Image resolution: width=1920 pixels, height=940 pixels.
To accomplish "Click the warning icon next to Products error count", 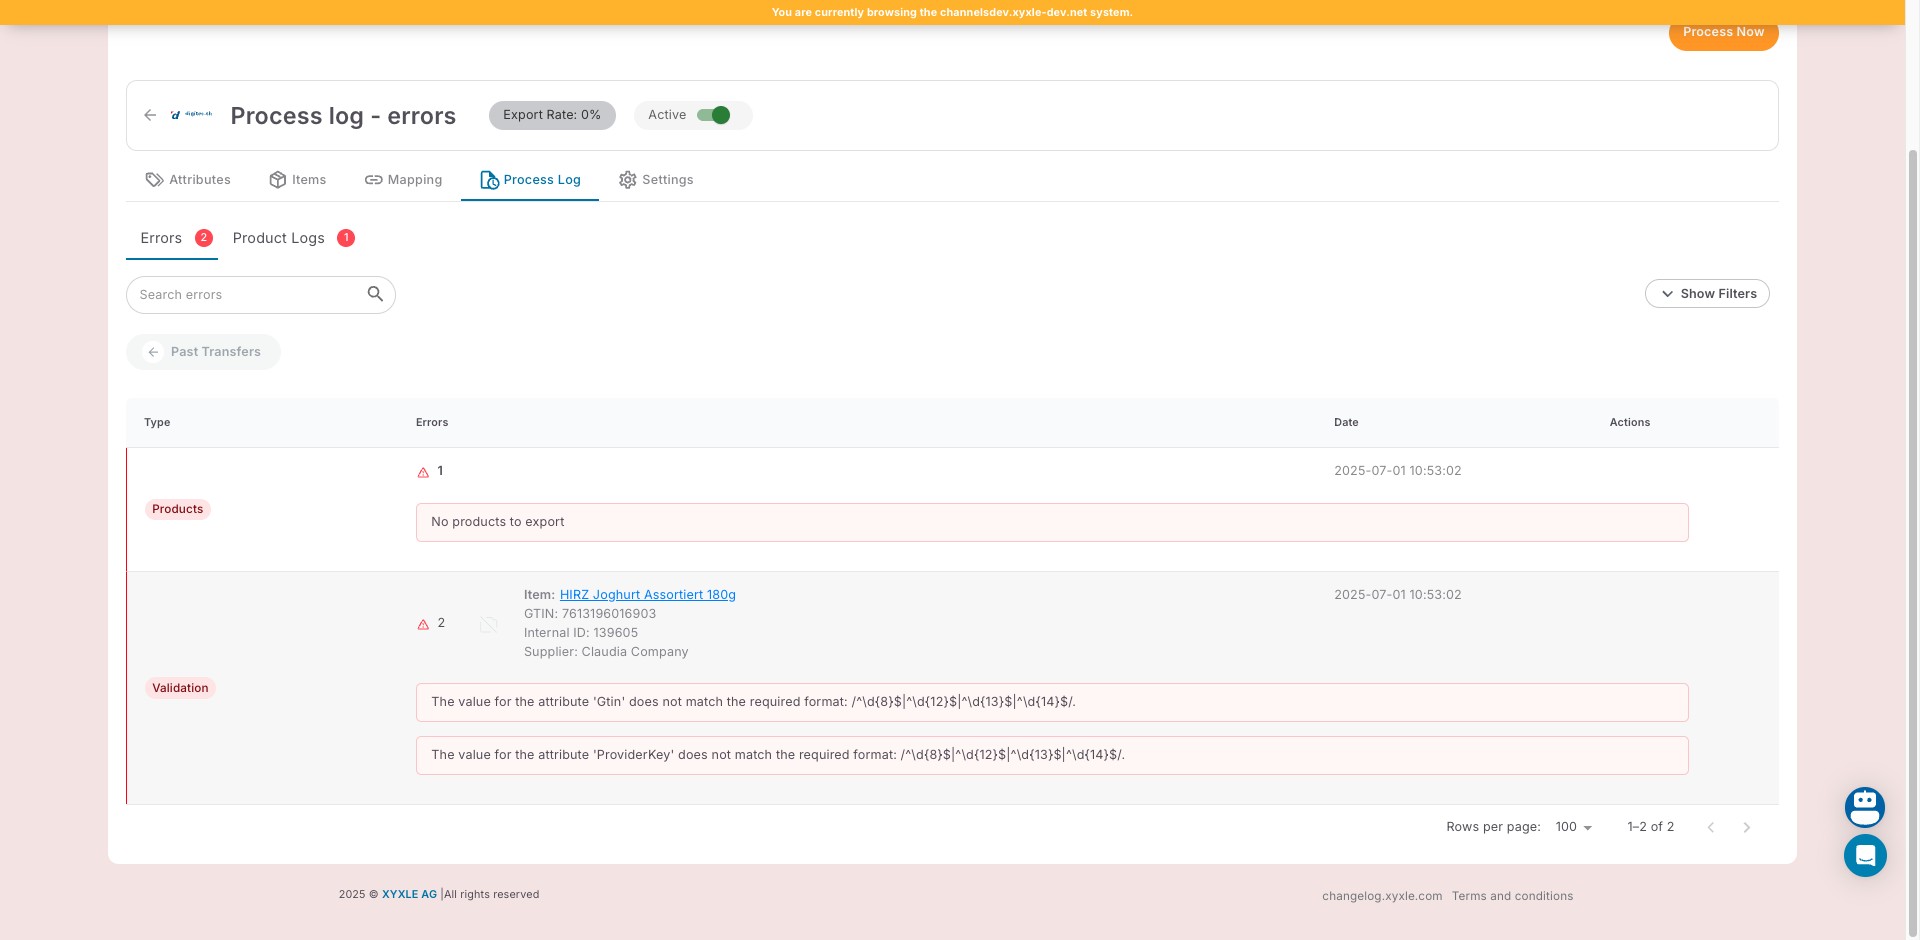I will click(x=422, y=471).
